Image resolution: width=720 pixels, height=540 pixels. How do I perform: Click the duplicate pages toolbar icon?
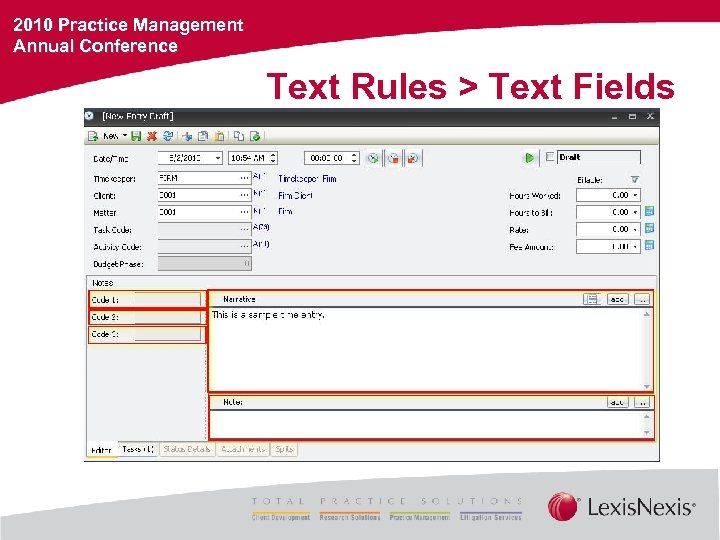click(x=239, y=136)
